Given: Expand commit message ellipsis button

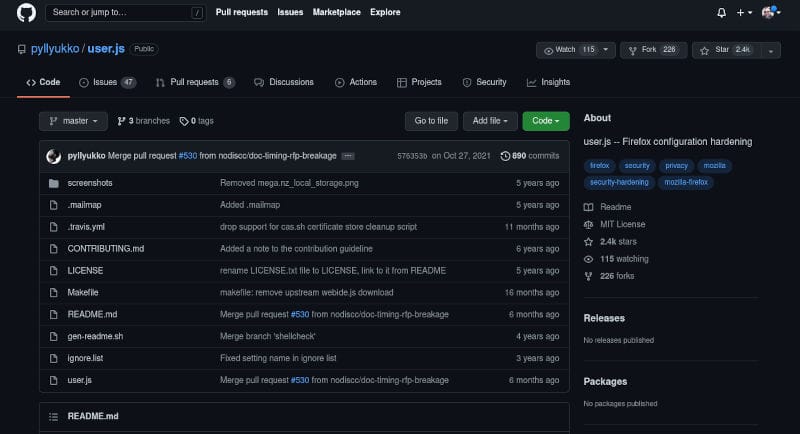Looking at the screenshot, I should point(348,156).
